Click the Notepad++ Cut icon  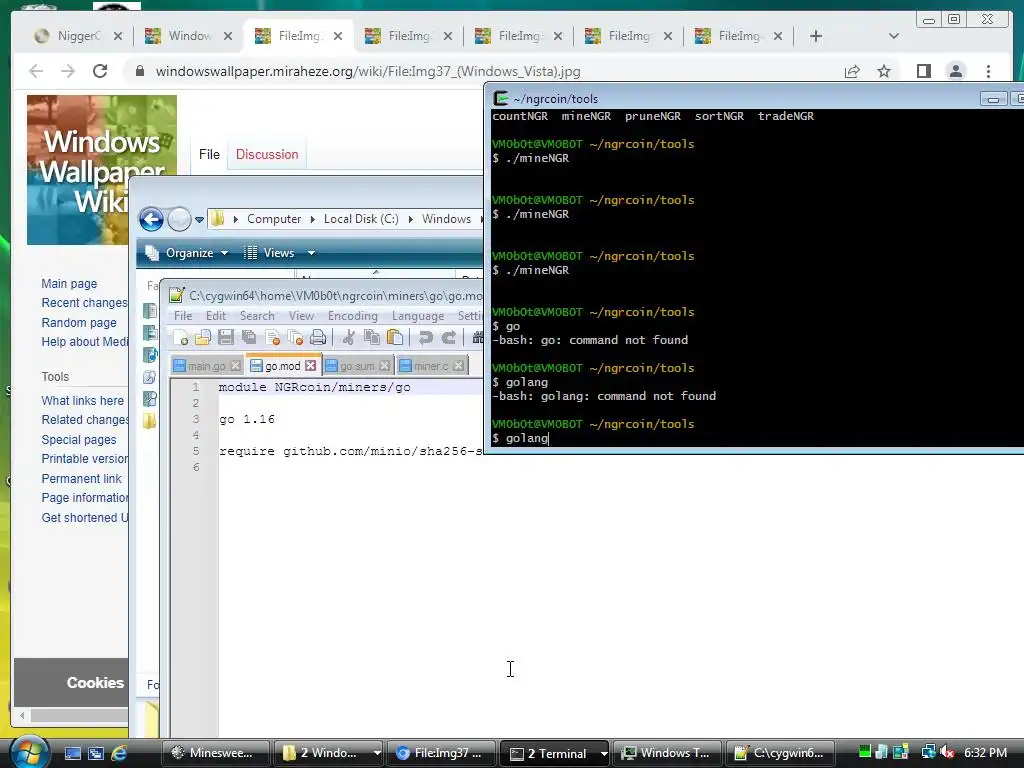(349, 338)
